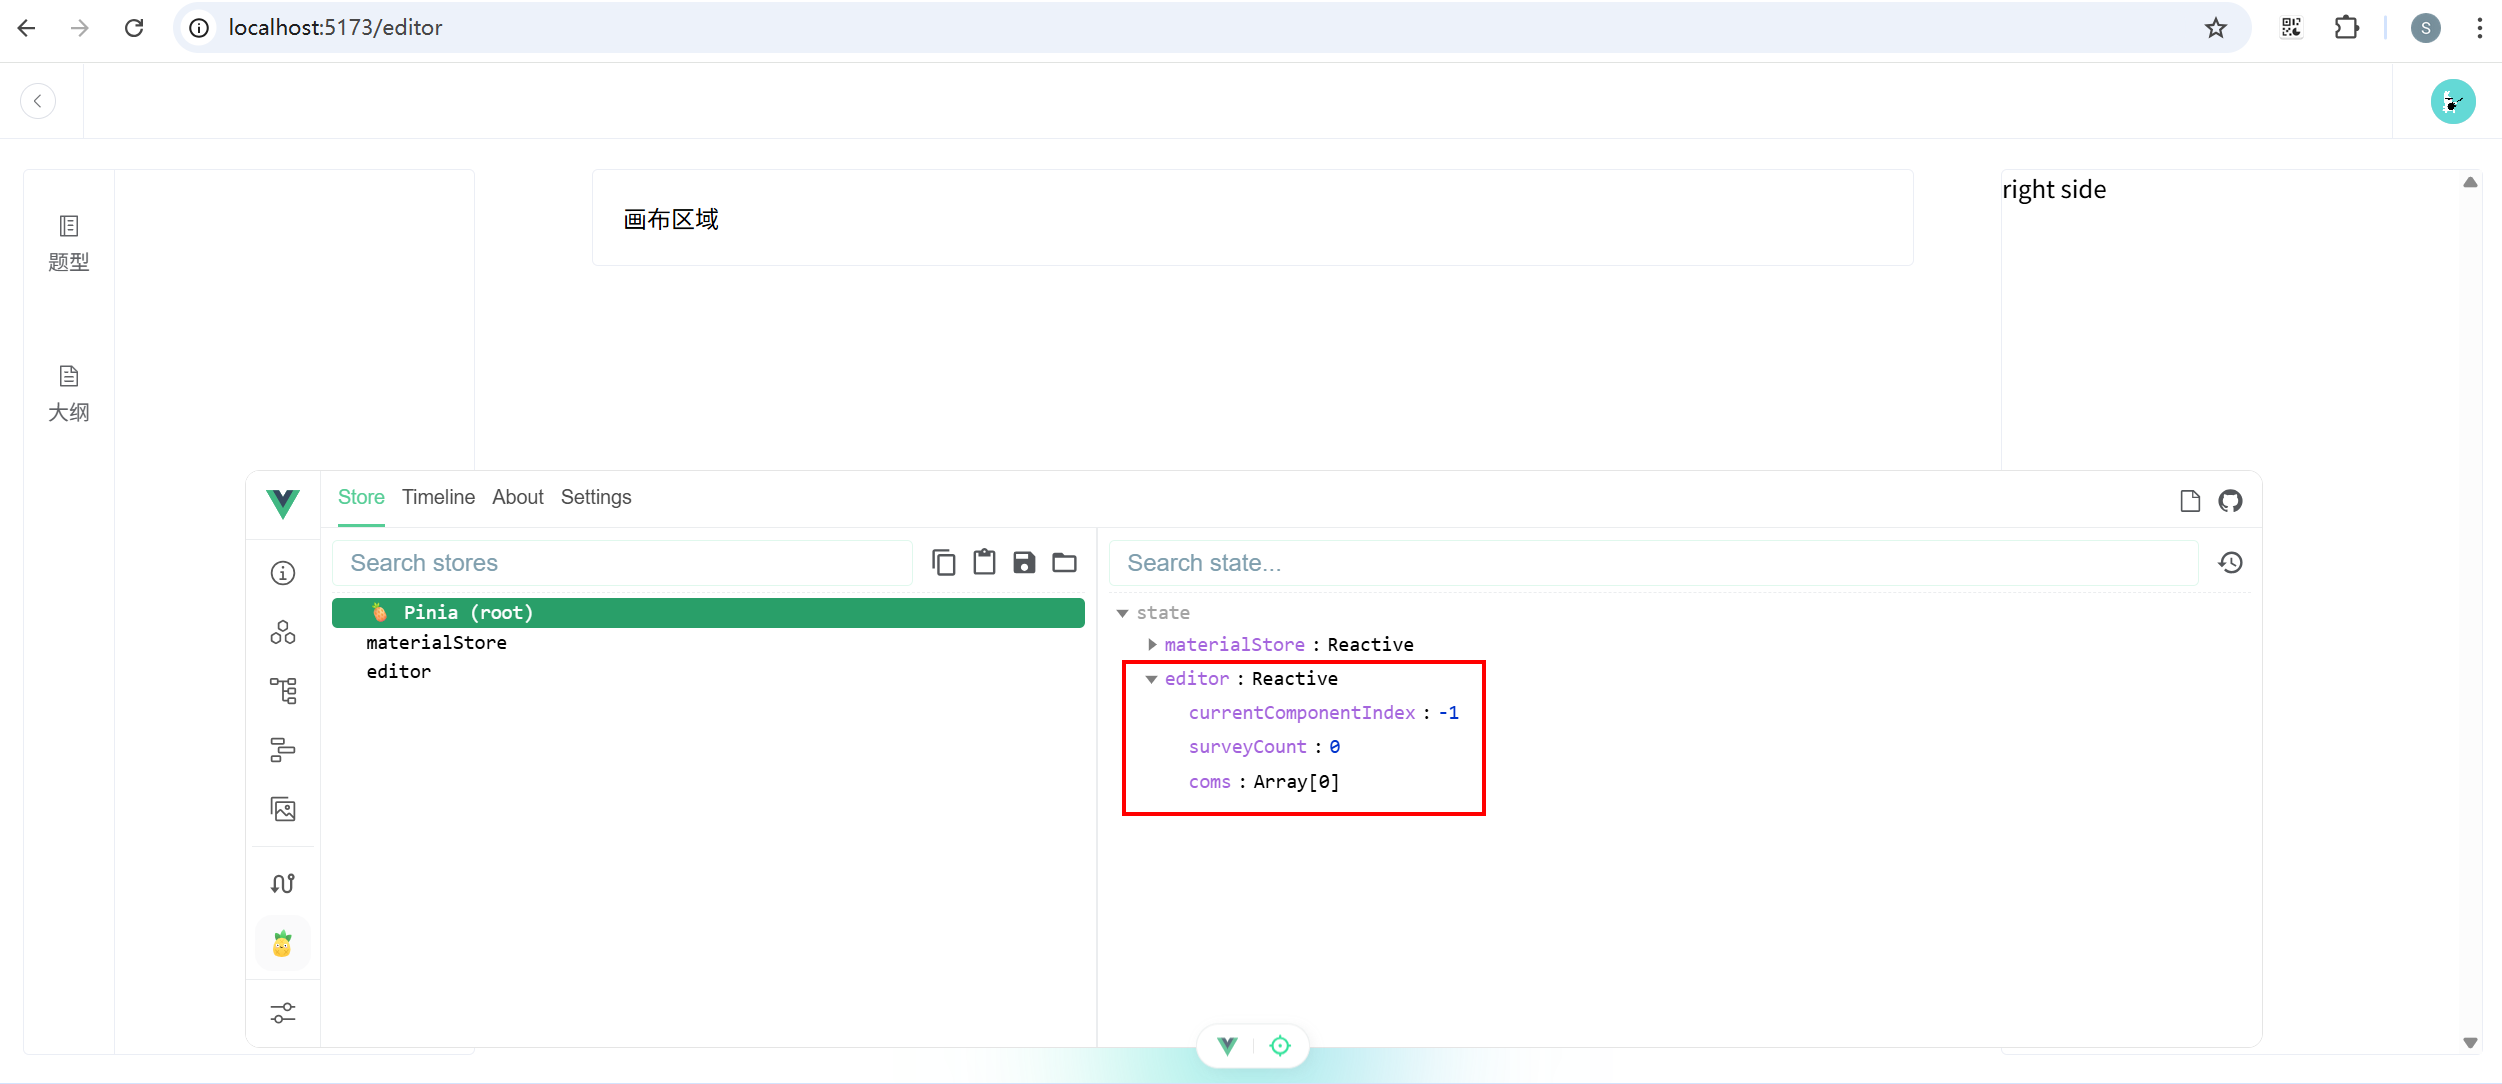Open the Router routes icon in devtools

[x=283, y=883]
